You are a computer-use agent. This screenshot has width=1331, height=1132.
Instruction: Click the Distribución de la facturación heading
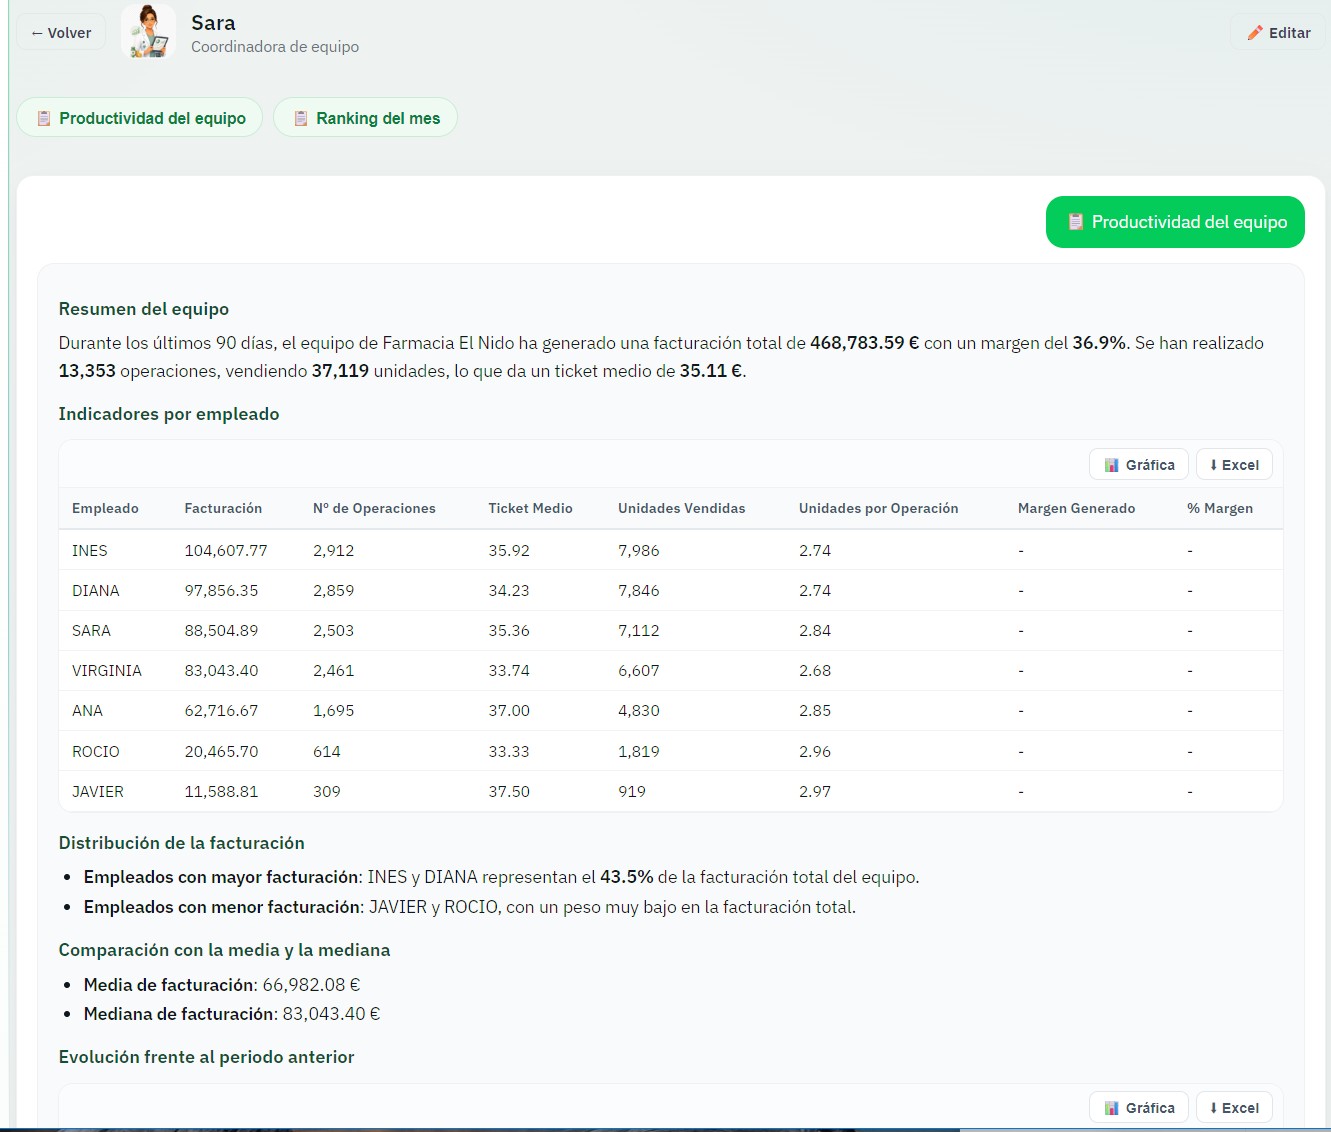pos(182,843)
